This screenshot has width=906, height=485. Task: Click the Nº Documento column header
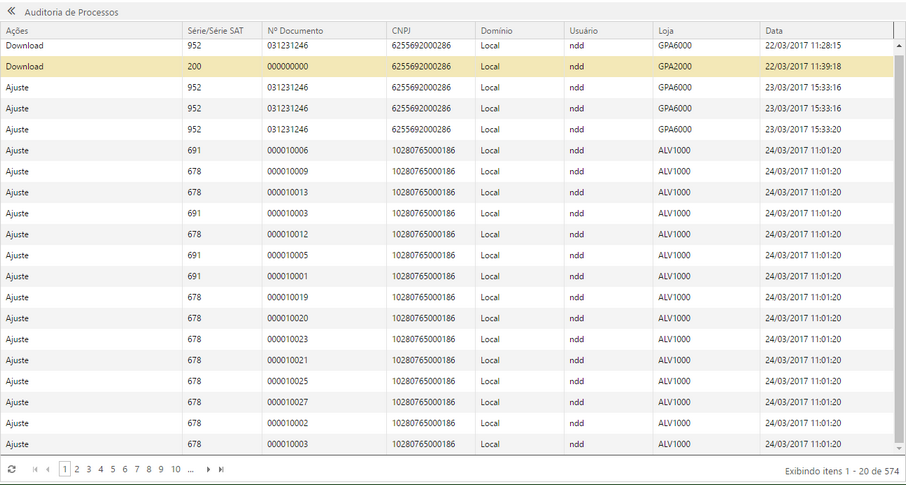[x=295, y=31]
